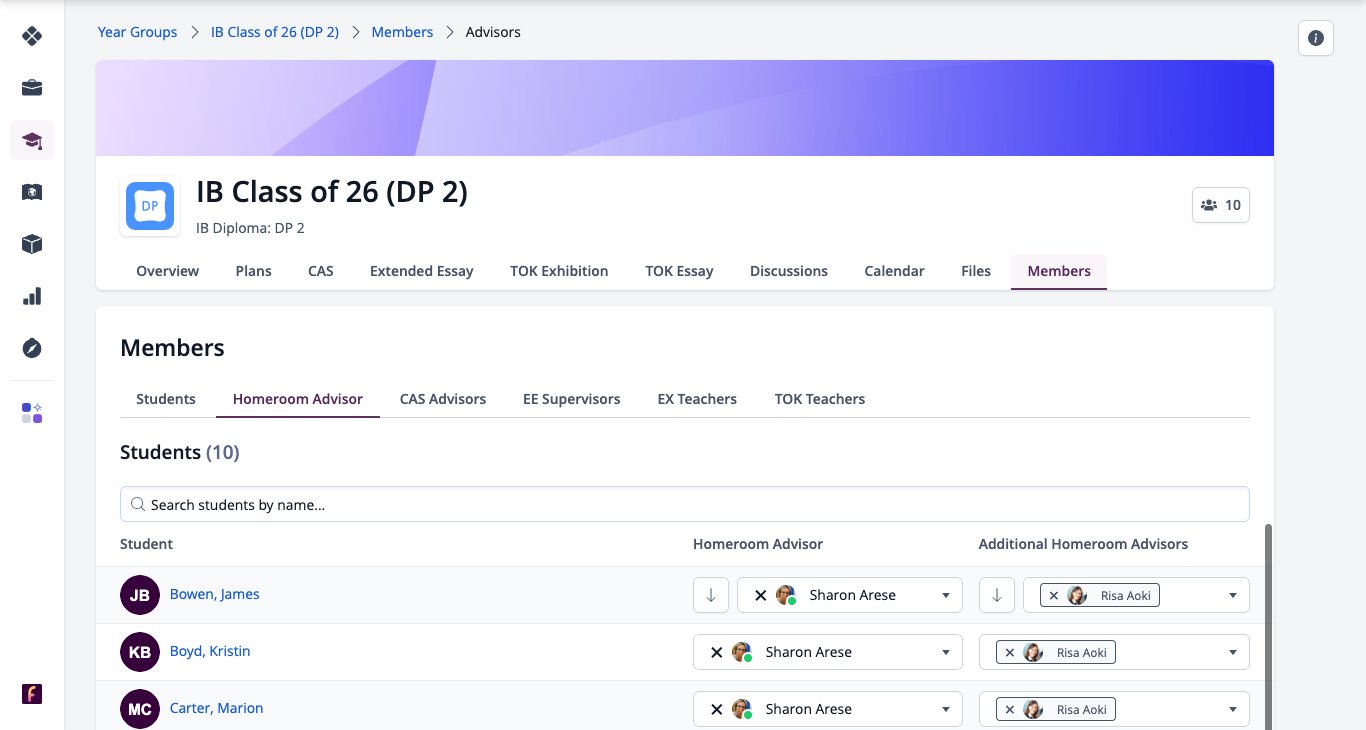Open the Boyd, Kristin student link
Screen dimensions: 1366x730
tap(210, 651)
